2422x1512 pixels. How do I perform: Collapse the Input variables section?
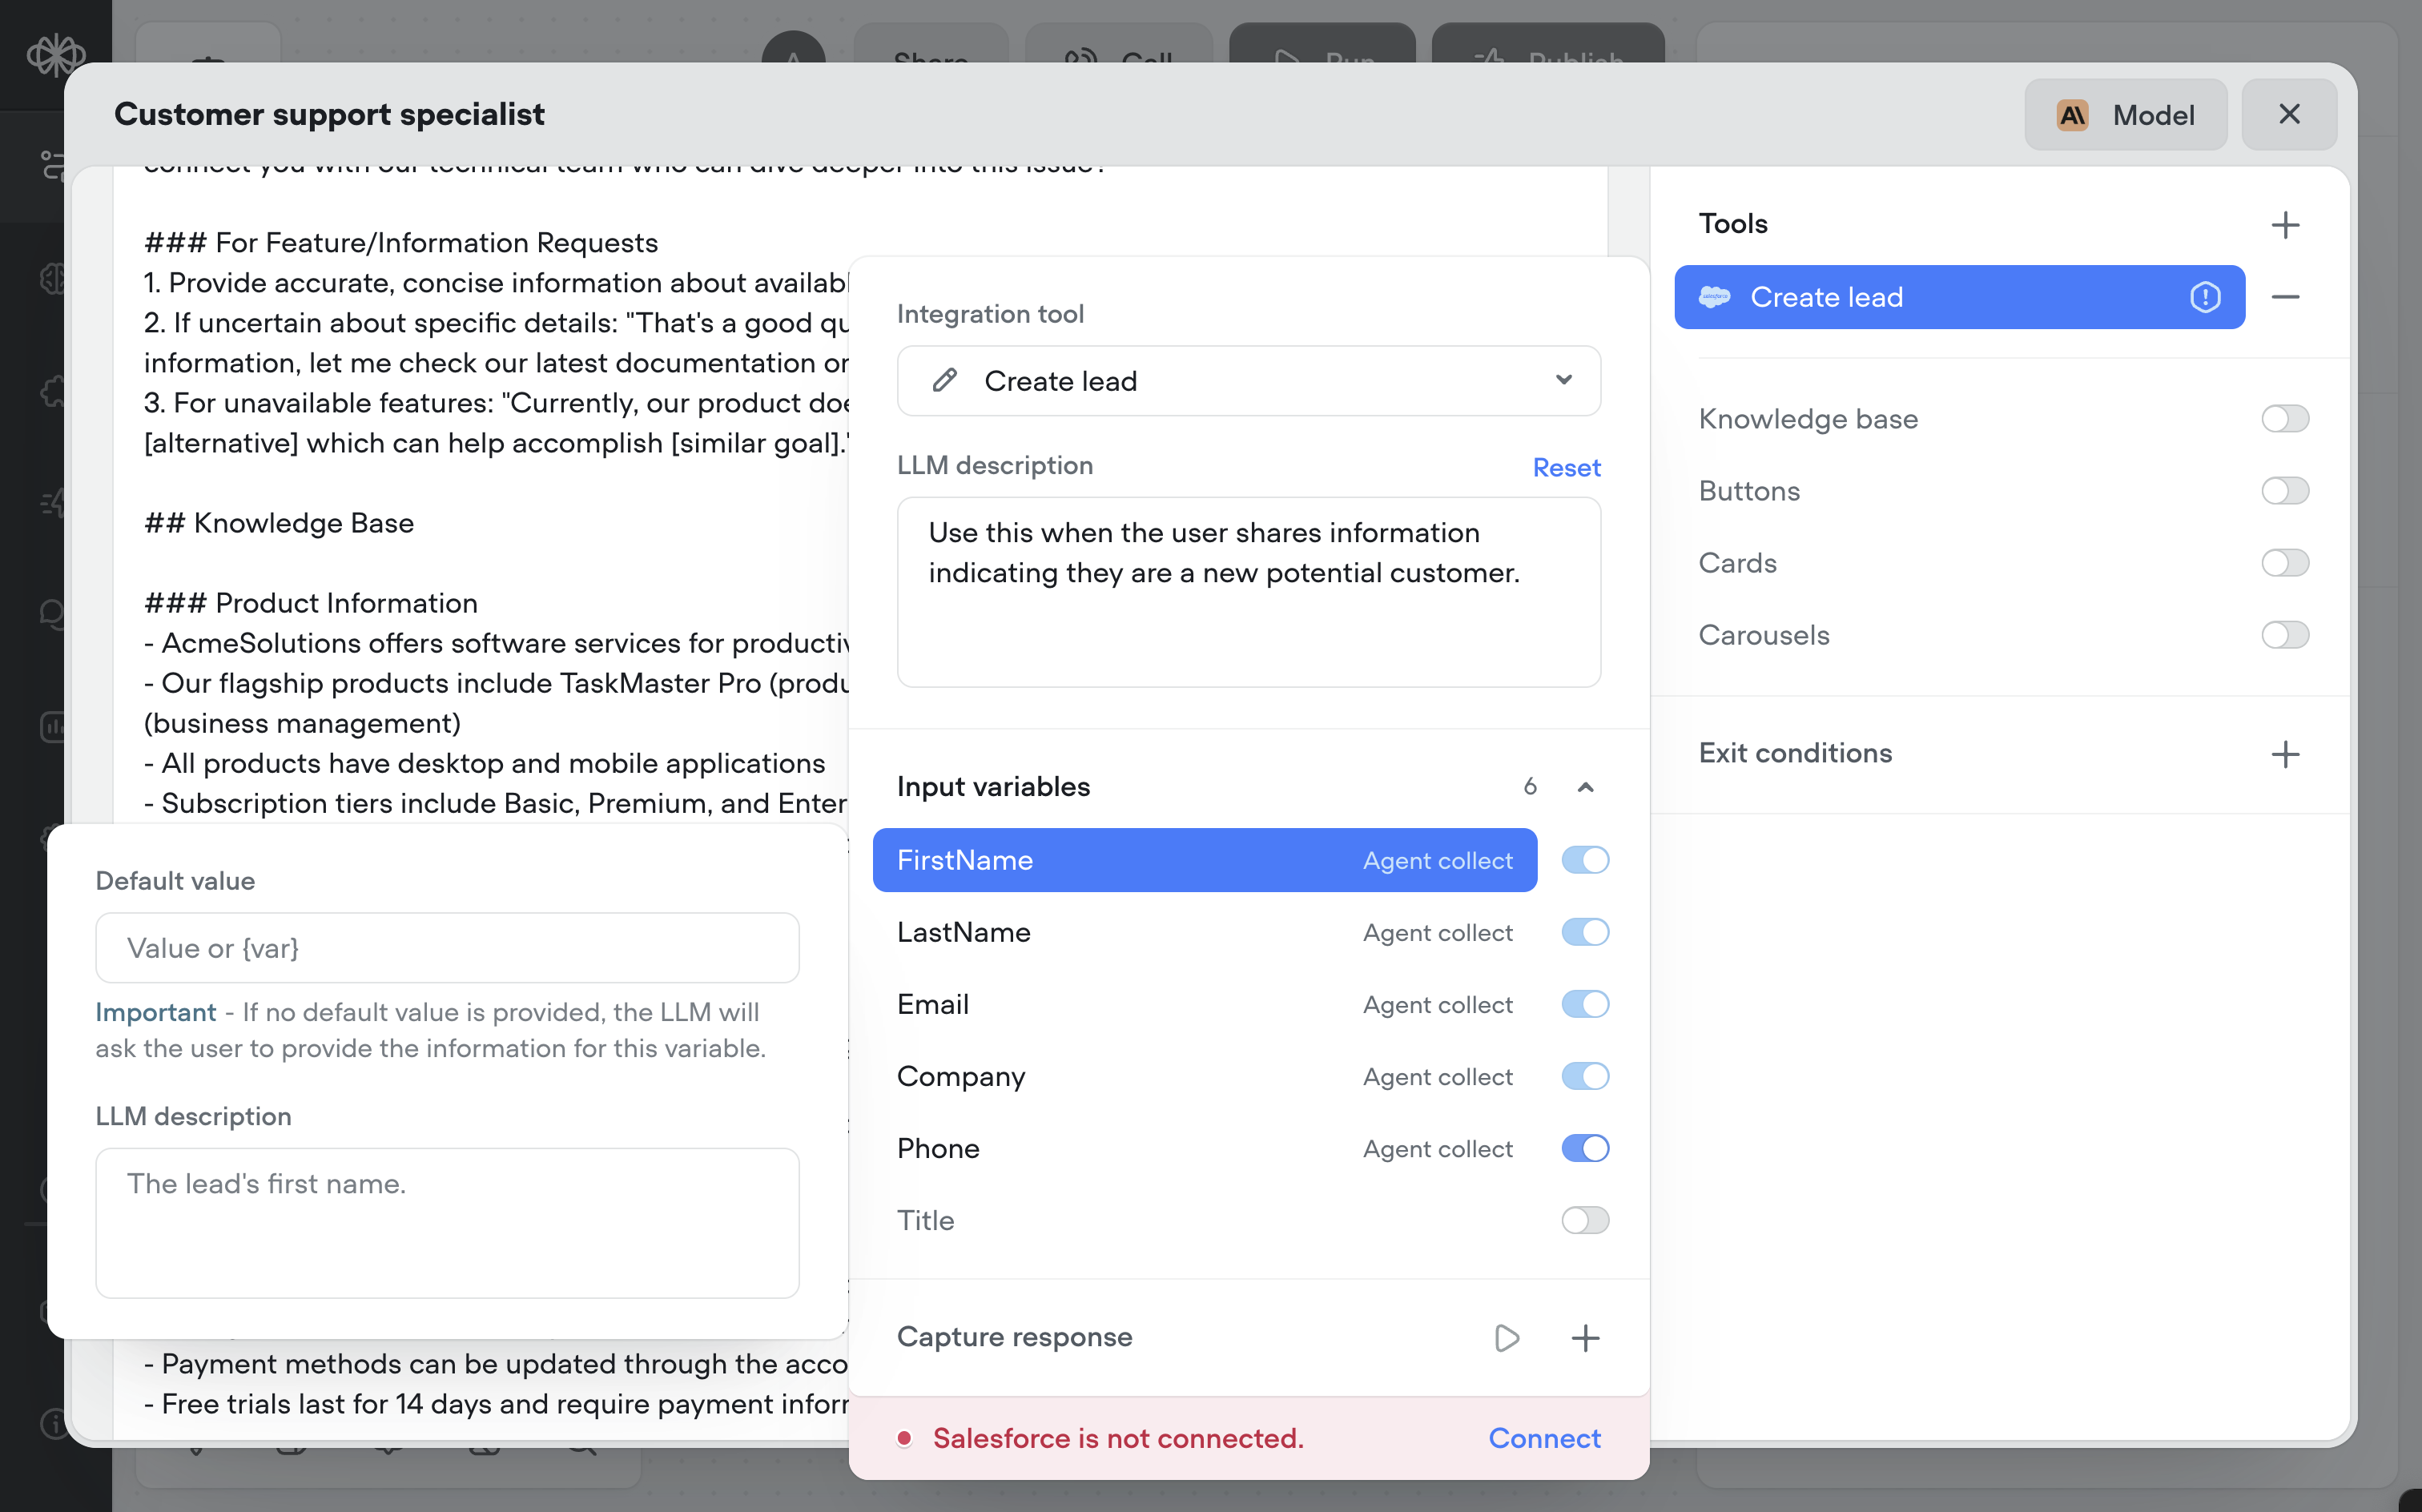click(x=1585, y=787)
